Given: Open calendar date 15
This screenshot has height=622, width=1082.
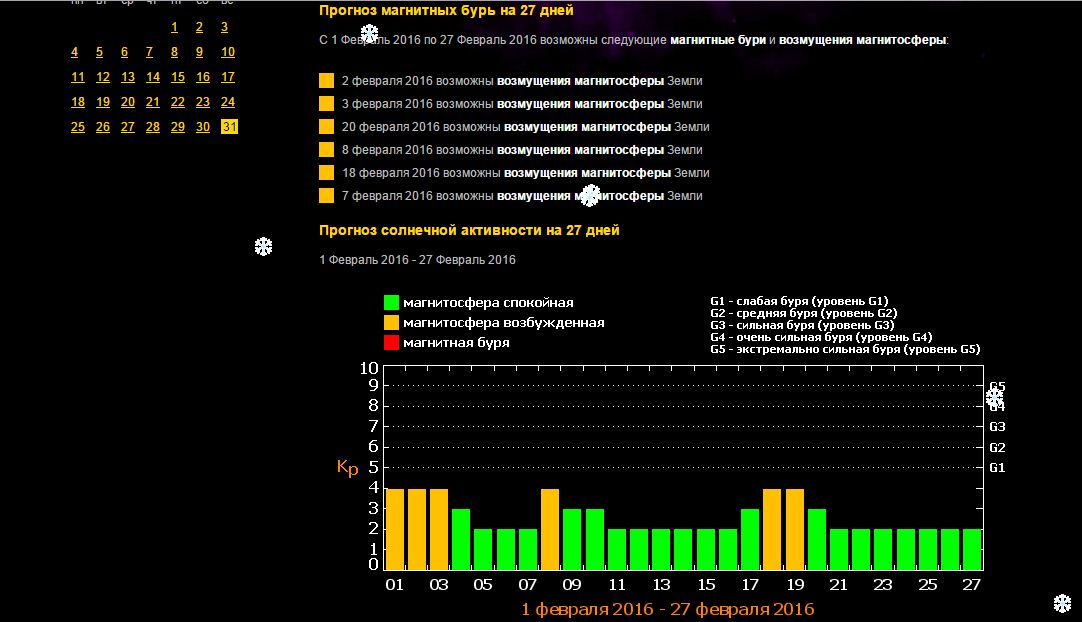Looking at the screenshot, I should click(178, 77).
